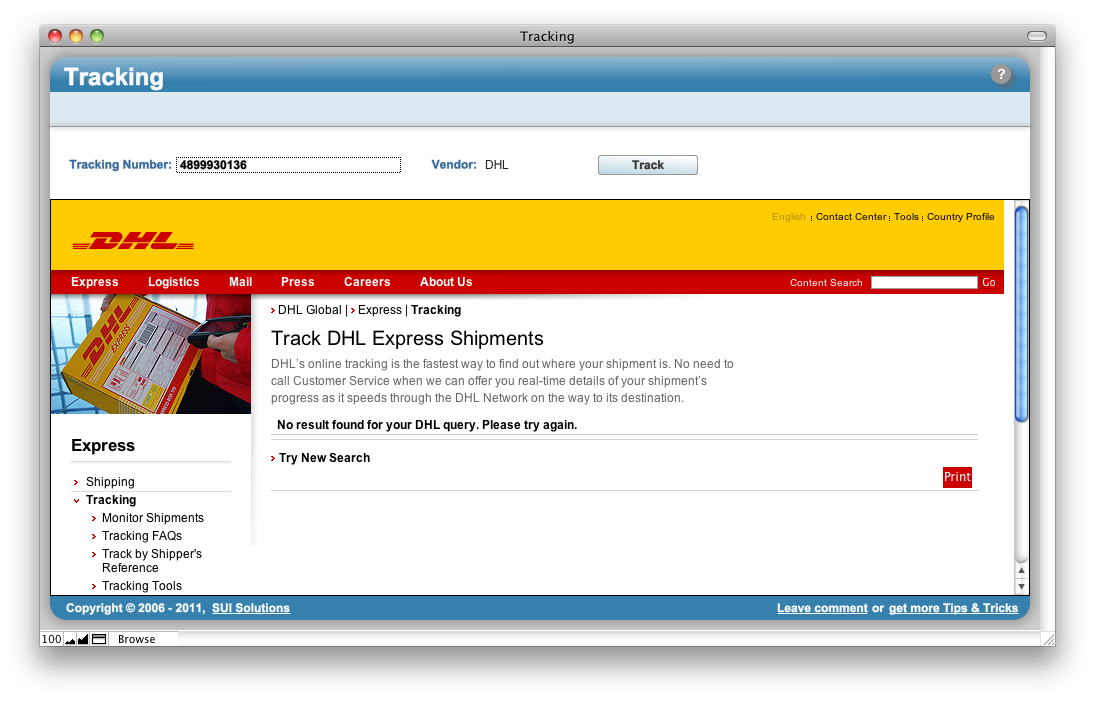Open the SUI Solutions link

[251, 608]
